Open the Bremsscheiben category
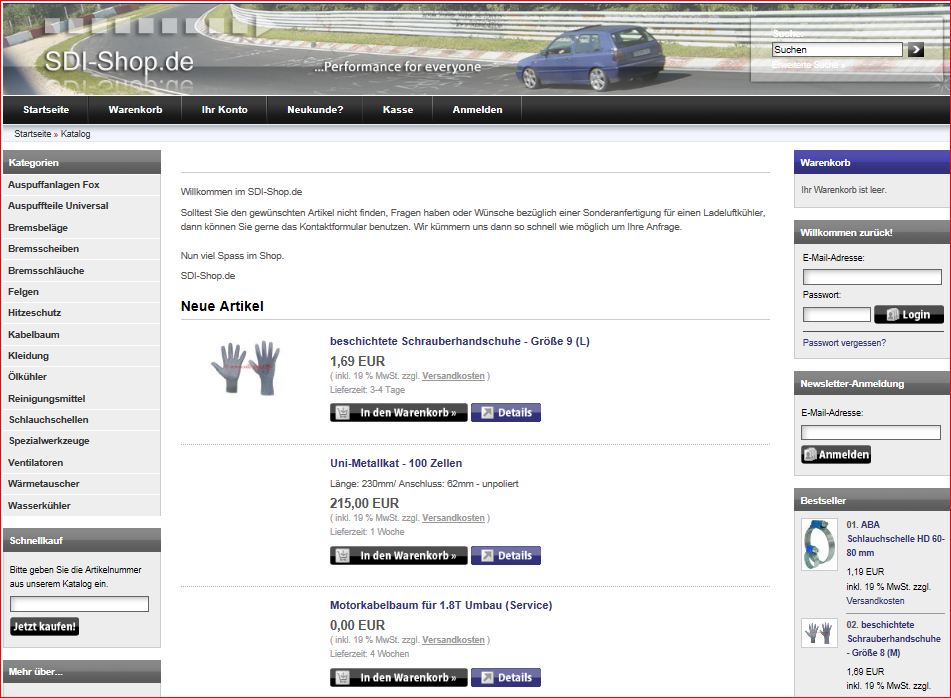The height and width of the screenshot is (698, 951). click(x=43, y=249)
